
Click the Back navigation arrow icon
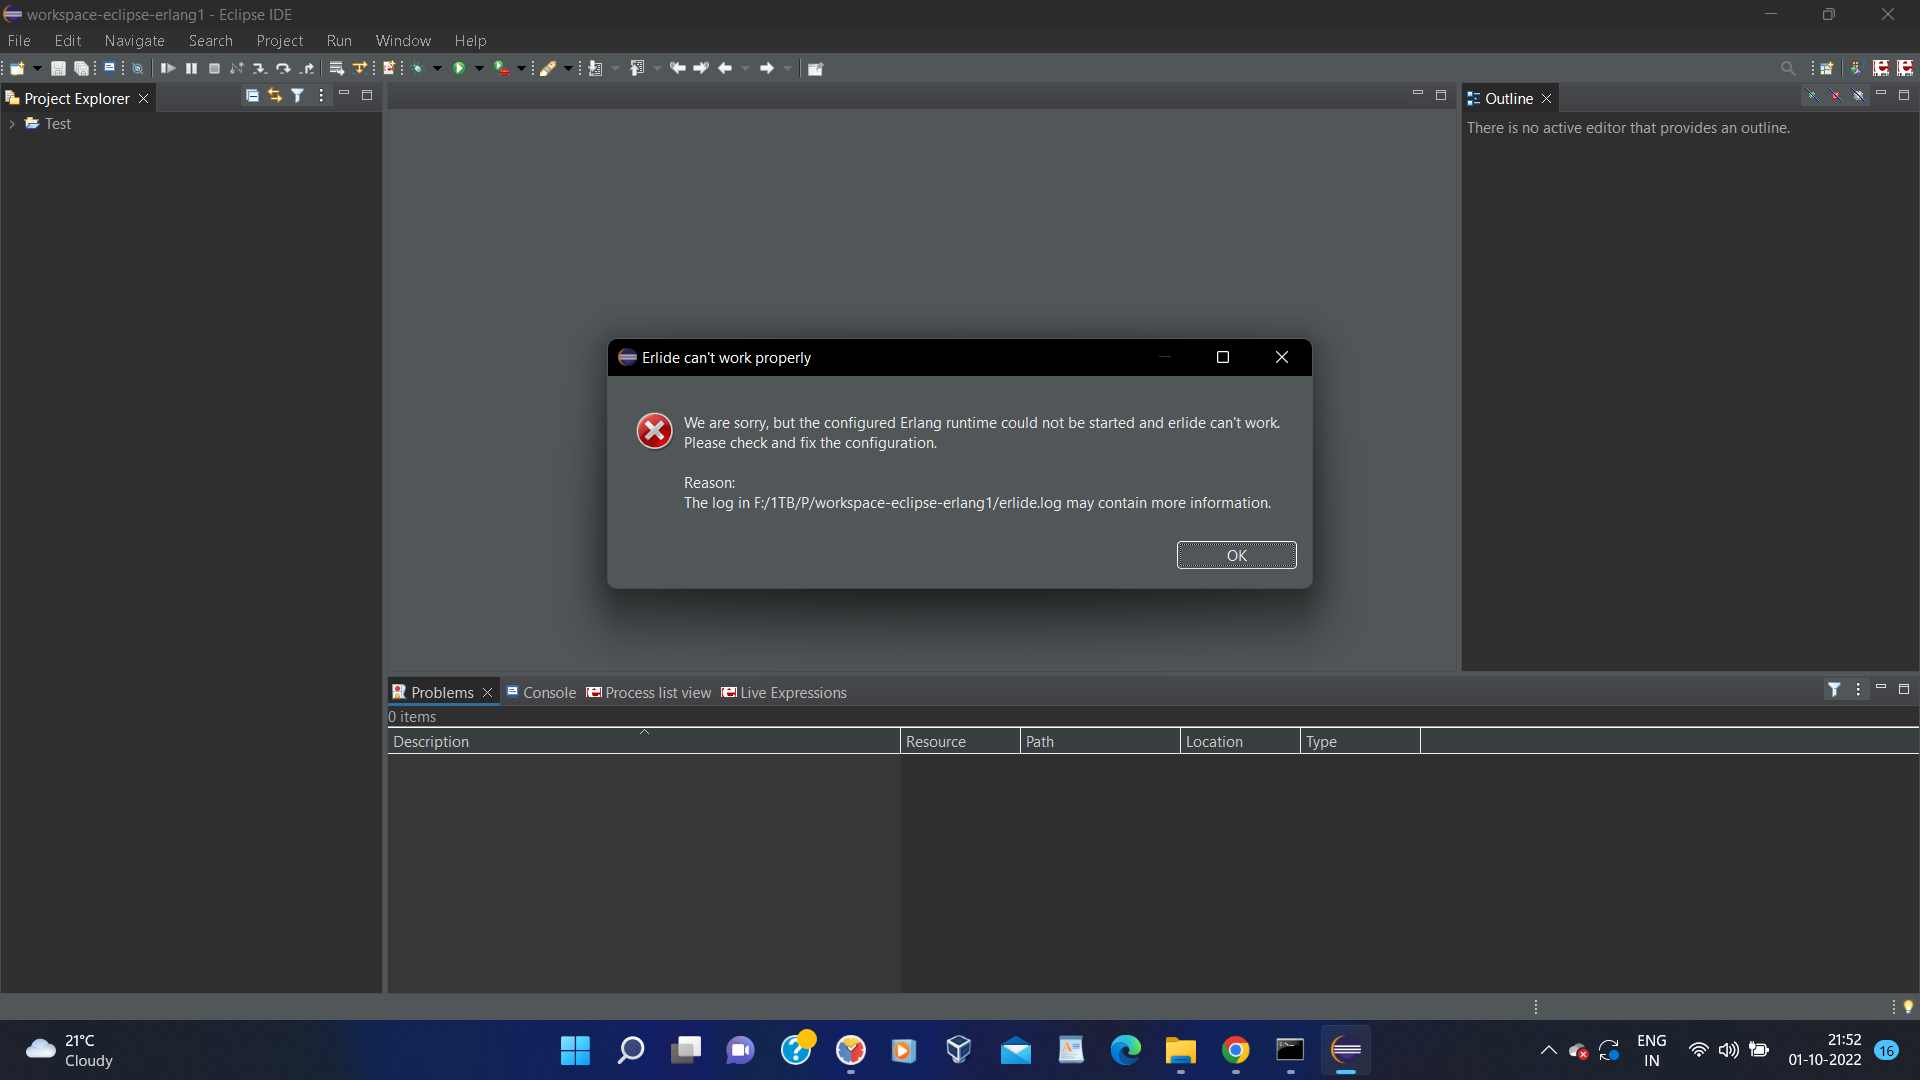click(725, 68)
